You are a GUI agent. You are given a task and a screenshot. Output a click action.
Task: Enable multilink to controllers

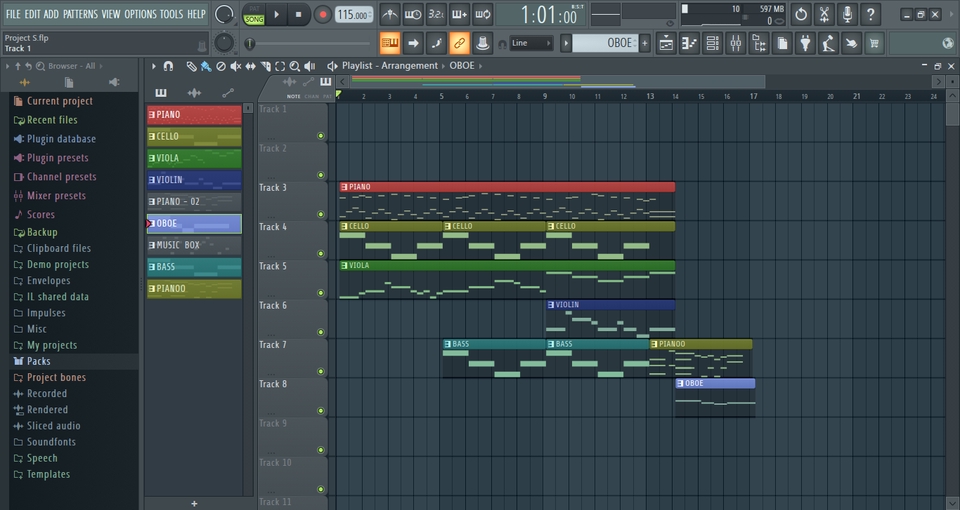[x=482, y=43]
